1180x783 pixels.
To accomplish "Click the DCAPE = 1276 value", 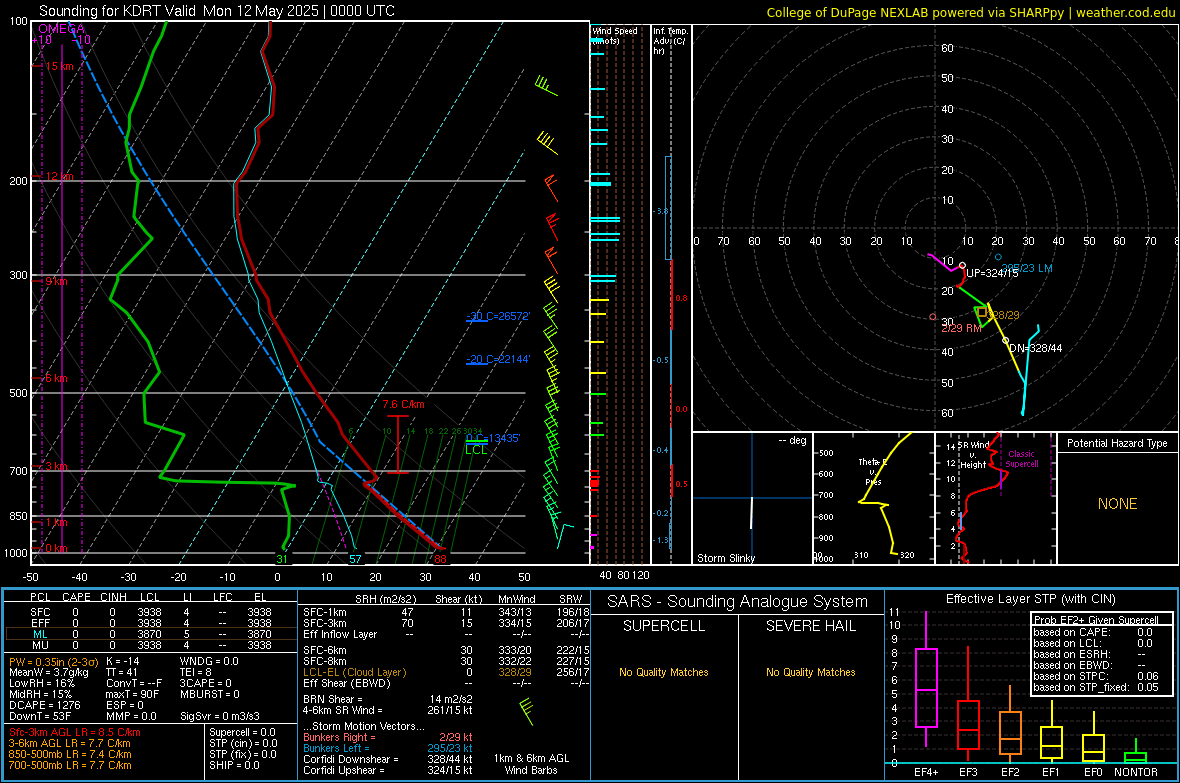I will [44, 705].
